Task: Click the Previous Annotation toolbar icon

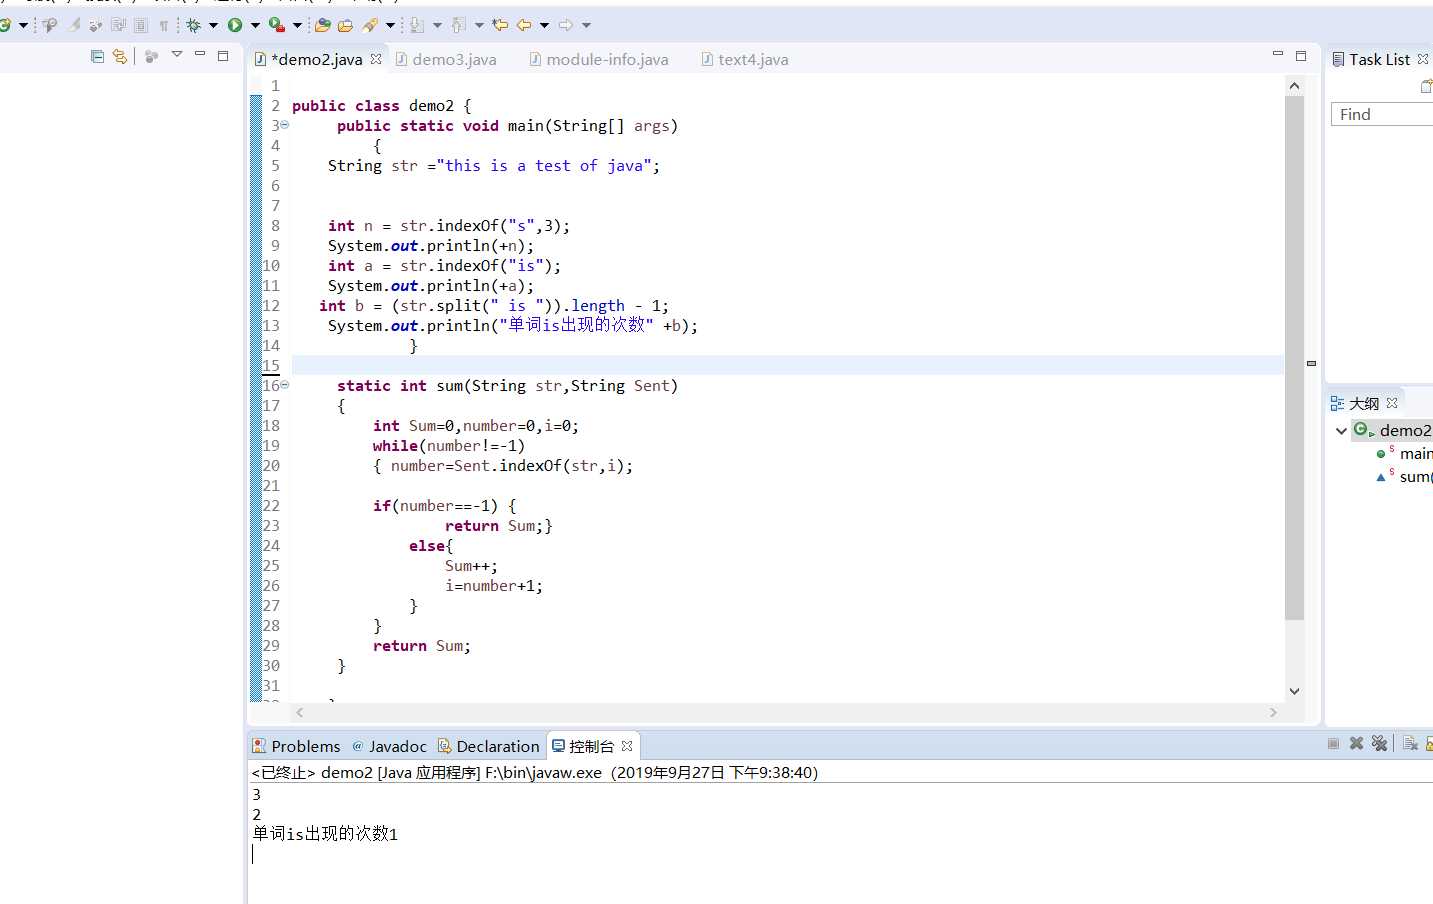Action: click(459, 25)
